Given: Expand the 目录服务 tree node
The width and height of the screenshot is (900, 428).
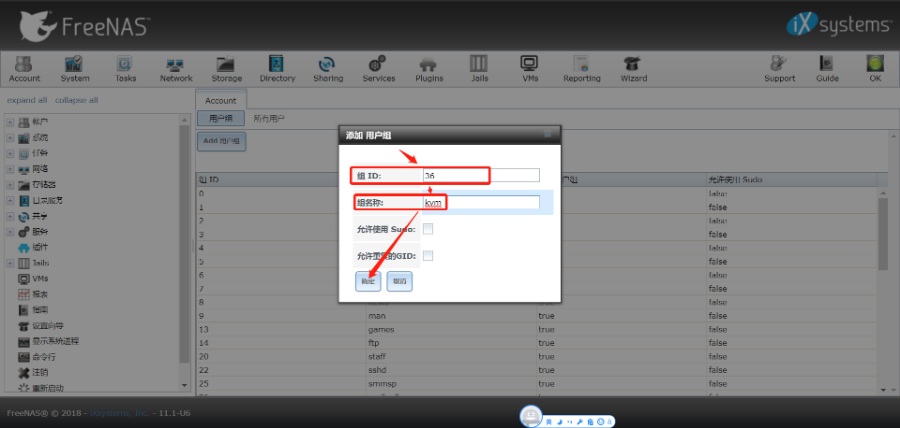Looking at the screenshot, I should (10, 201).
